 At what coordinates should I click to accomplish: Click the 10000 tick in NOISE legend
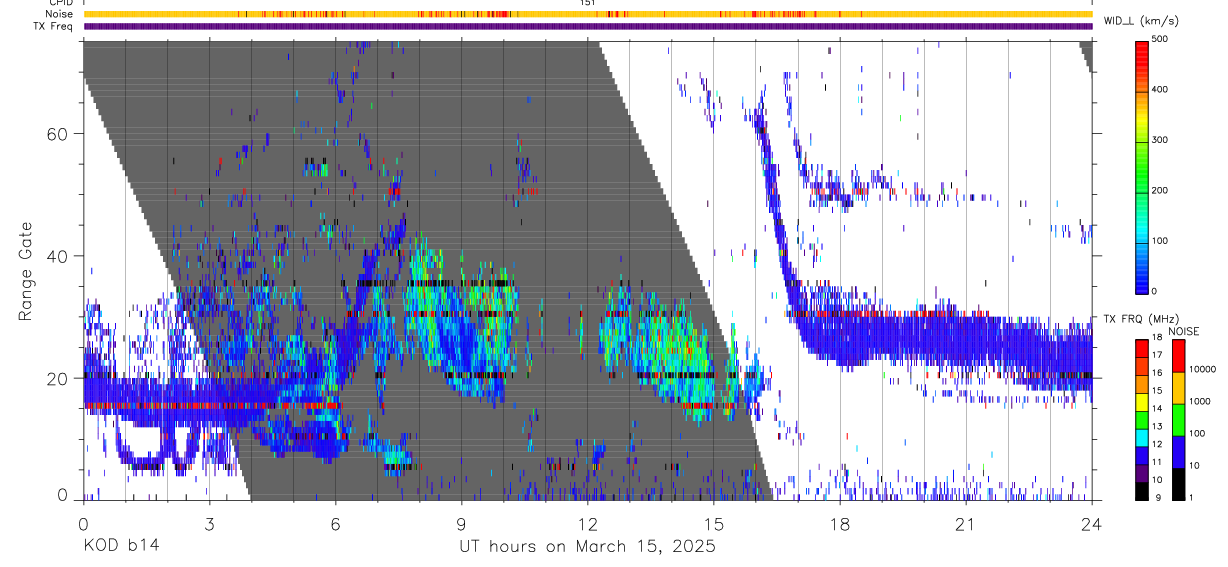click(1202, 369)
